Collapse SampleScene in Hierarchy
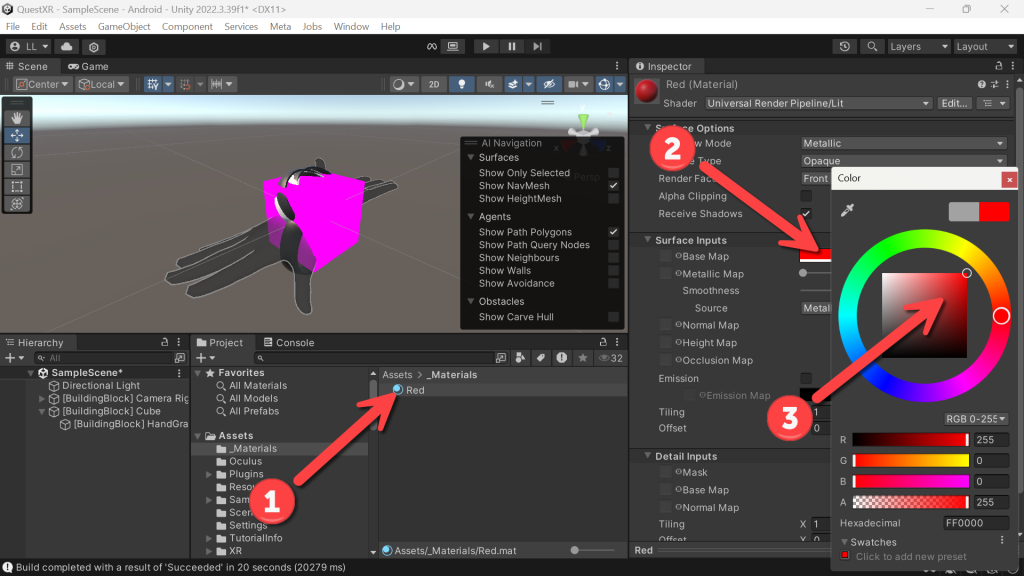Screen dimensions: 1024x576 30,373
